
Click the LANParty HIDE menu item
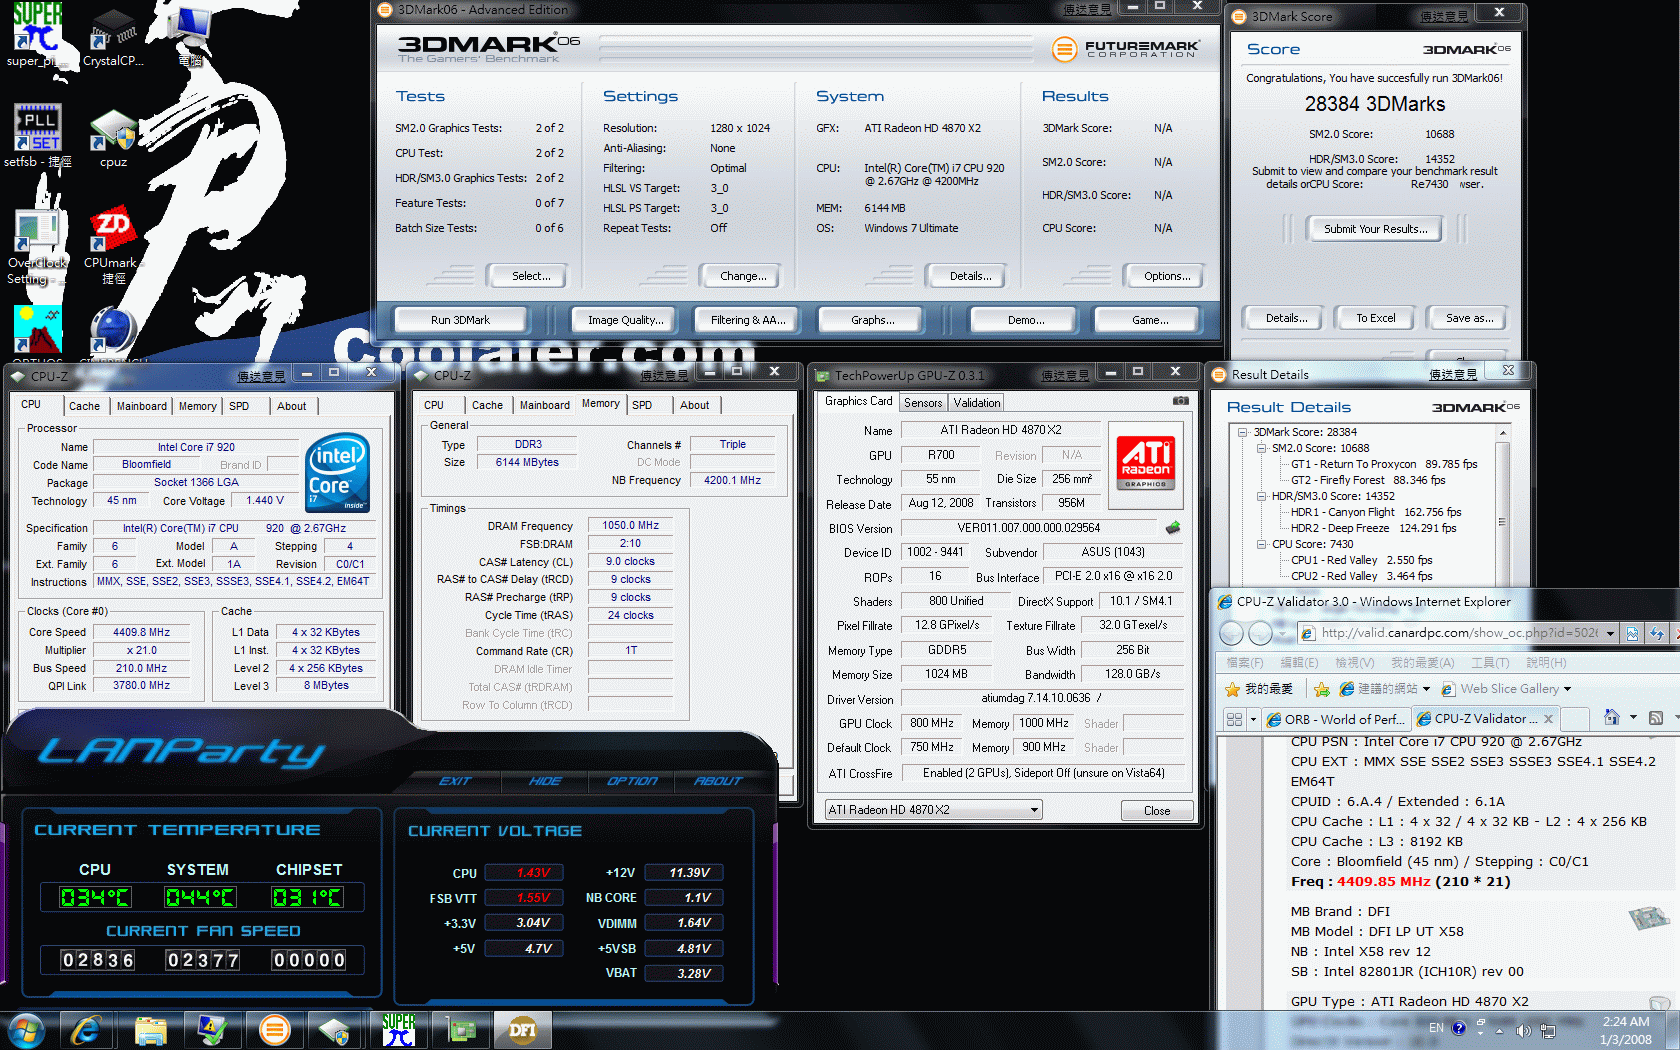545,781
